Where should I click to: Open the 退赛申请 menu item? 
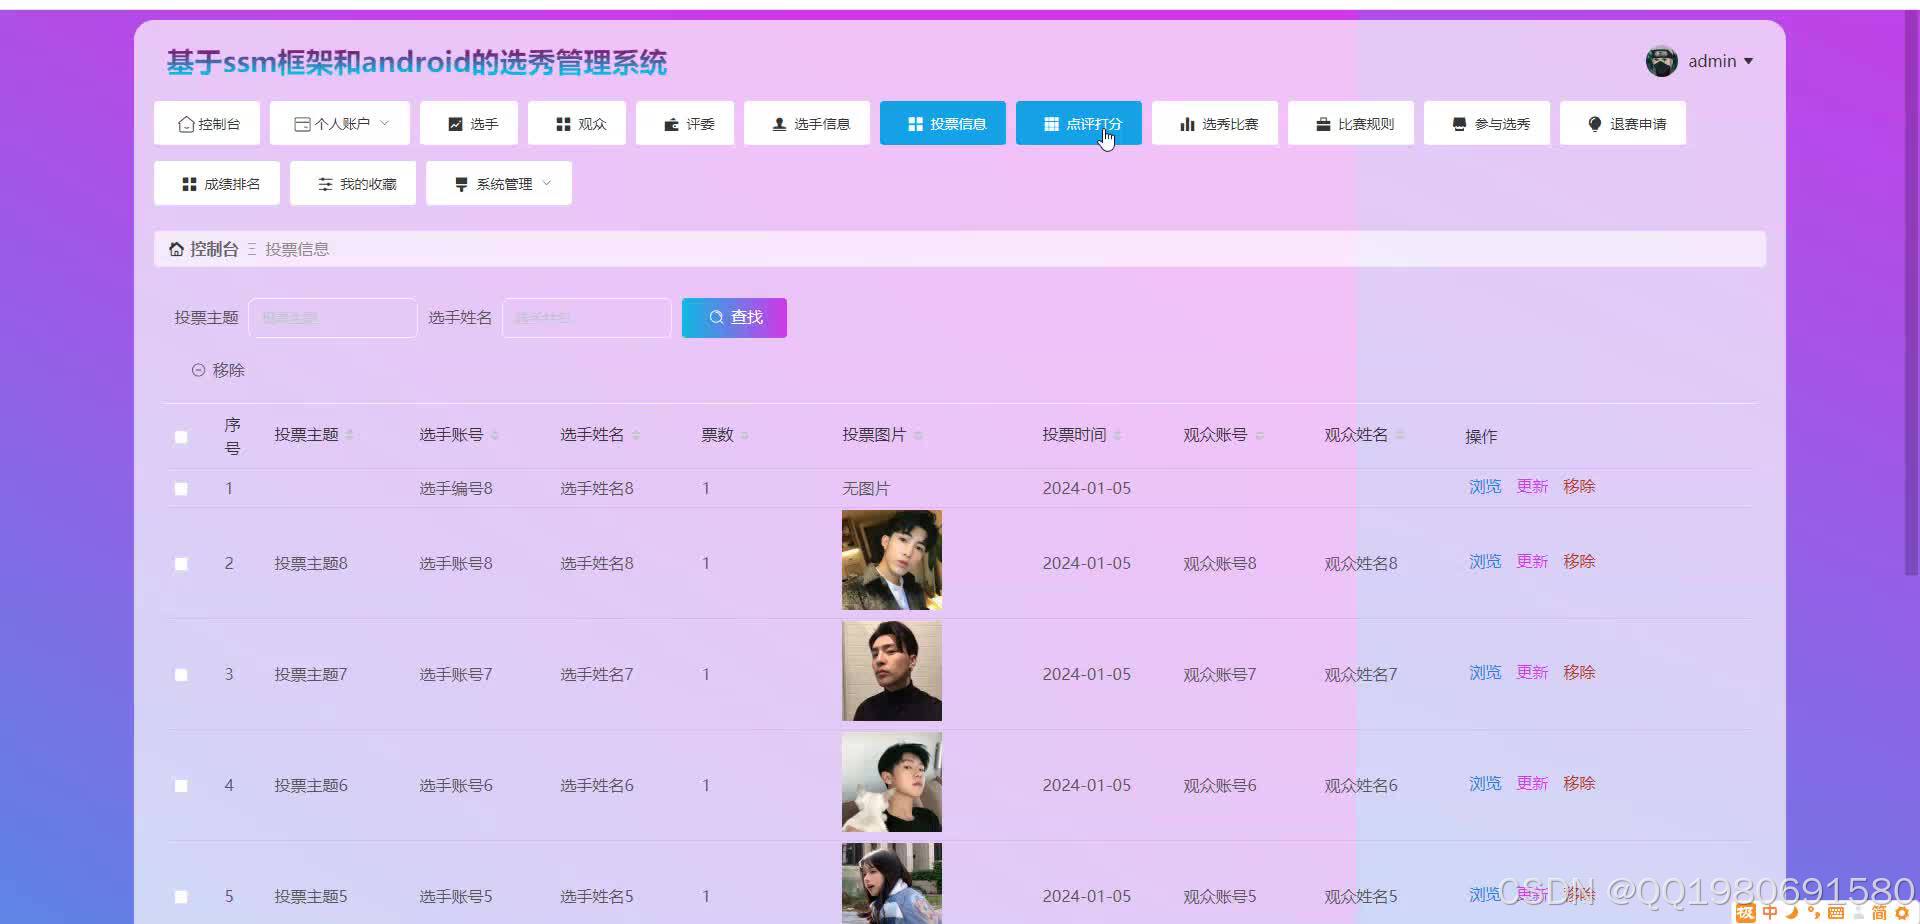click(1622, 123)
